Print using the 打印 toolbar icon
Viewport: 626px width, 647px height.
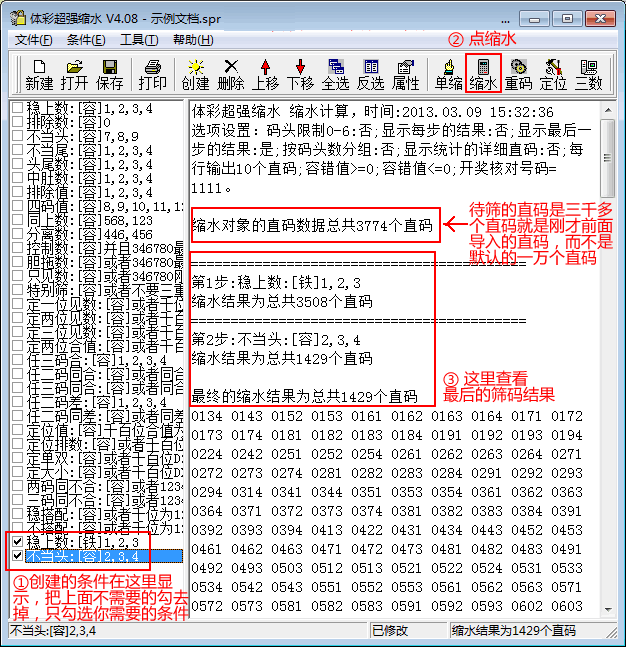click(x=153, y=75)
